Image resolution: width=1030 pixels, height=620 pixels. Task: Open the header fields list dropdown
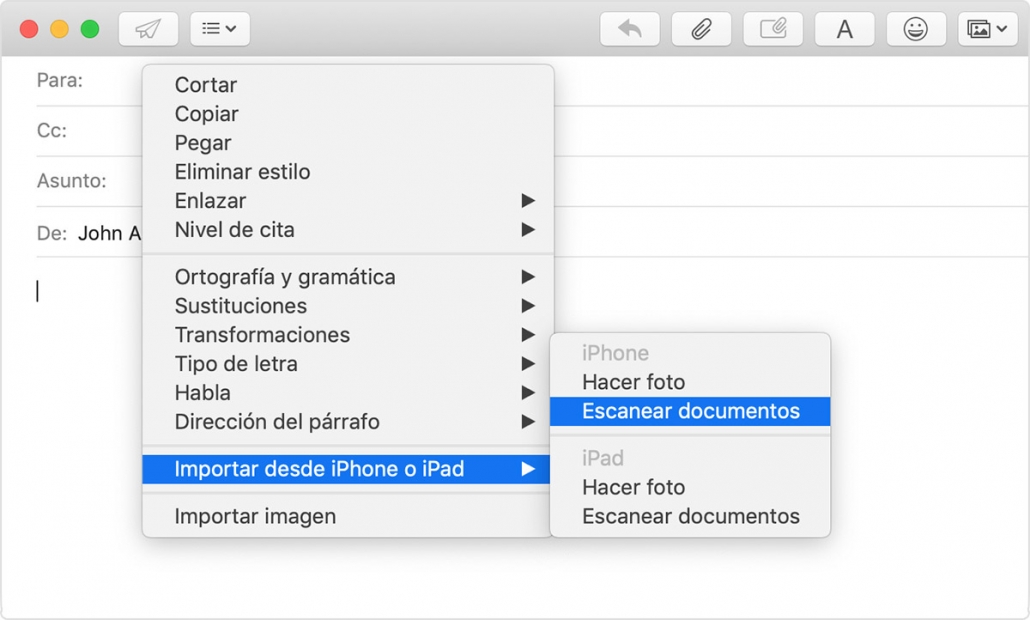pos(220,29)
